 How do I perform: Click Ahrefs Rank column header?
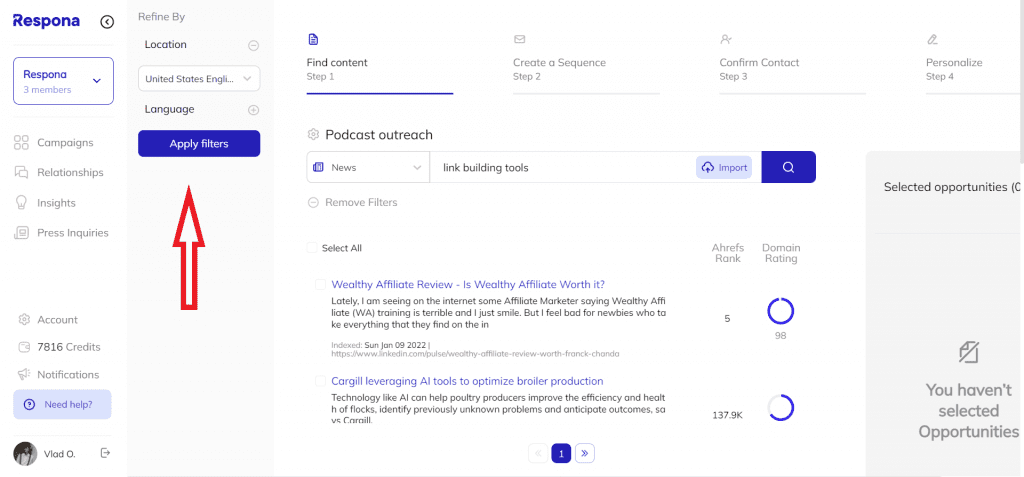[x=728, y=254]
